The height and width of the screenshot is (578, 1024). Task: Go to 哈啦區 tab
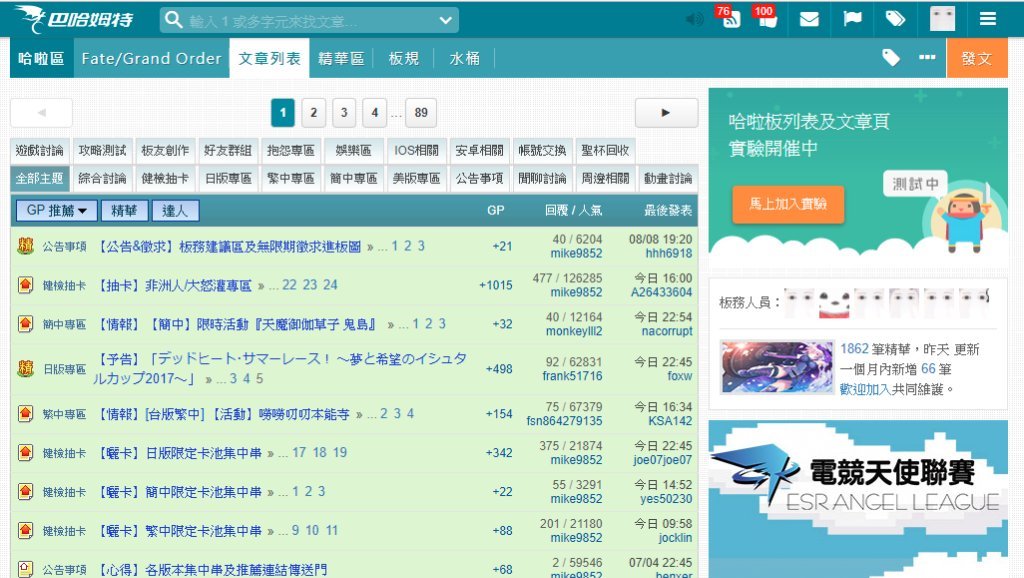click(x=42, y=58)
